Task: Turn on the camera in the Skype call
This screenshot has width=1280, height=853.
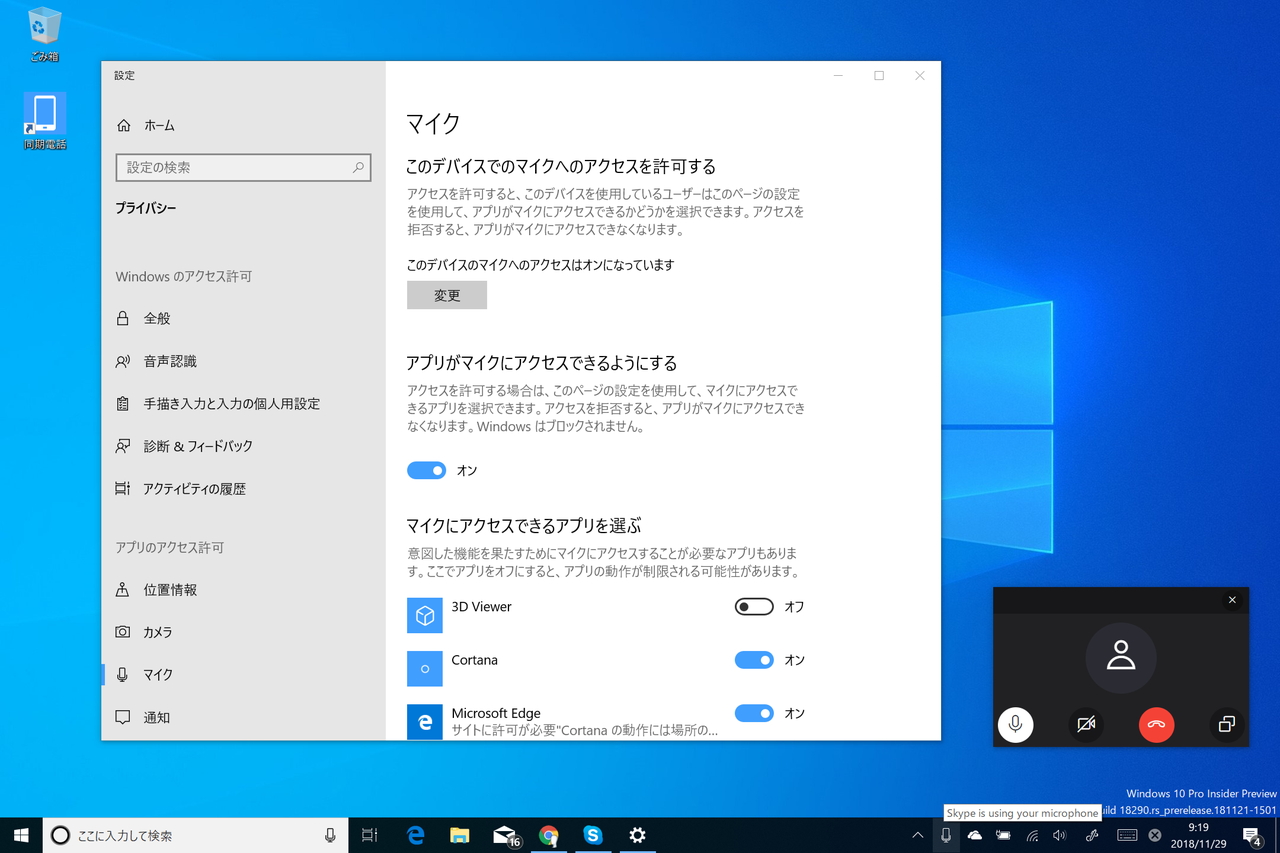Action: [1086, 725]
